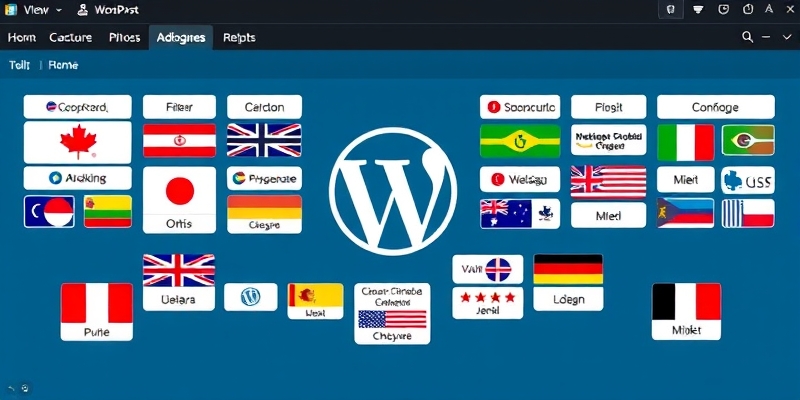800x400 pixels.
Task: Select the Union Jack with red stripes flag
Action: point(608,182)
